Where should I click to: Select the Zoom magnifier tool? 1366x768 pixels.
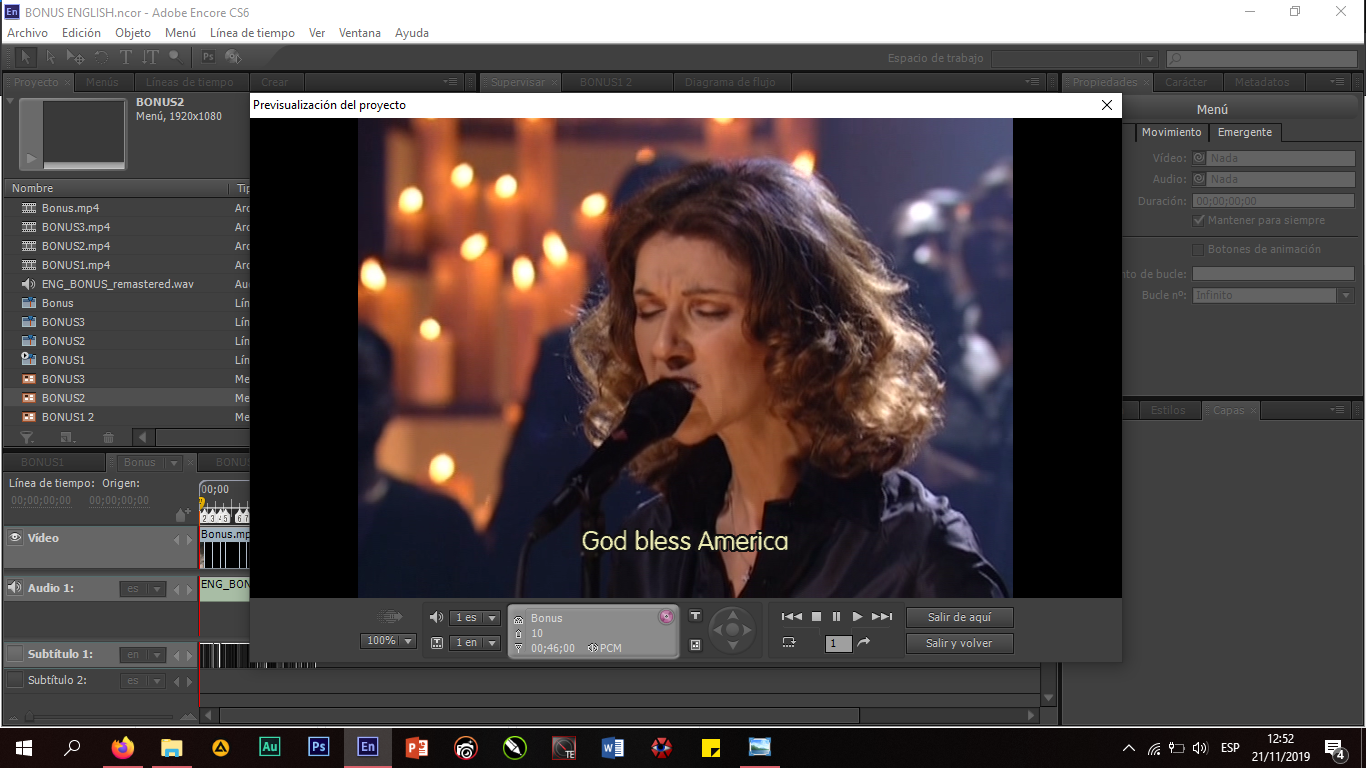point(175,57)
